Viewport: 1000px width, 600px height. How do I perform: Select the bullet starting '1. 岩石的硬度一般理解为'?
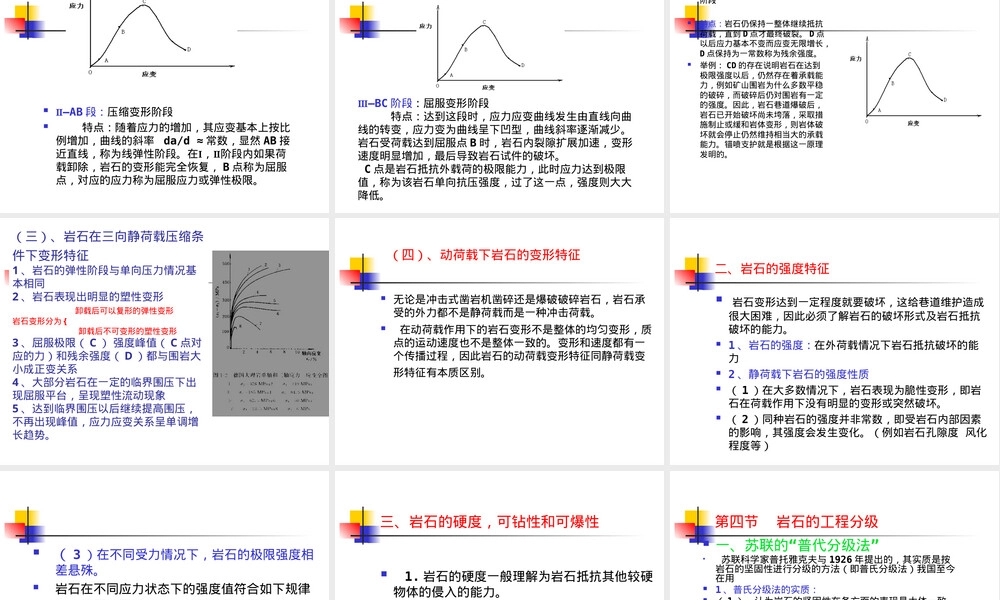pos(523,584)
